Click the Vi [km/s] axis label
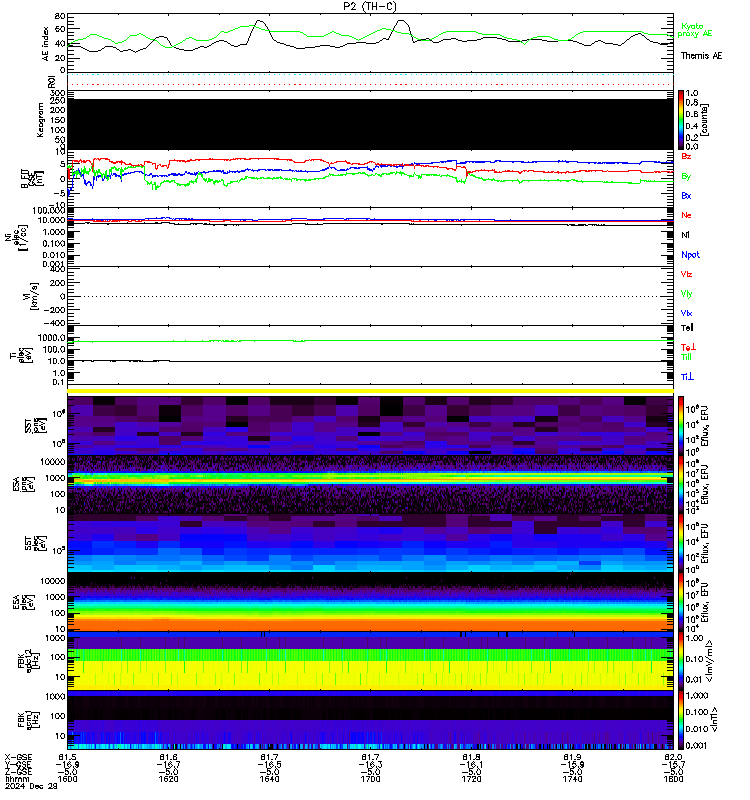 [x=30, y=296]
